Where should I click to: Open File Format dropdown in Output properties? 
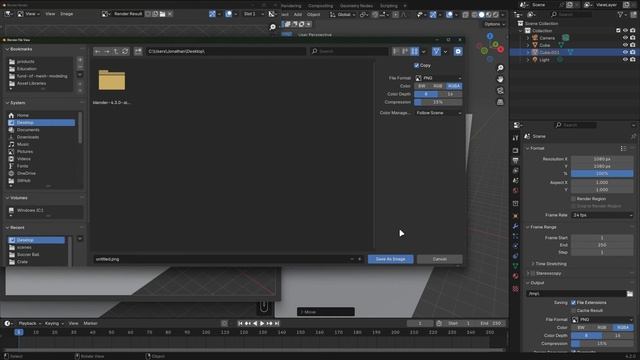click(x=602, y=320)
